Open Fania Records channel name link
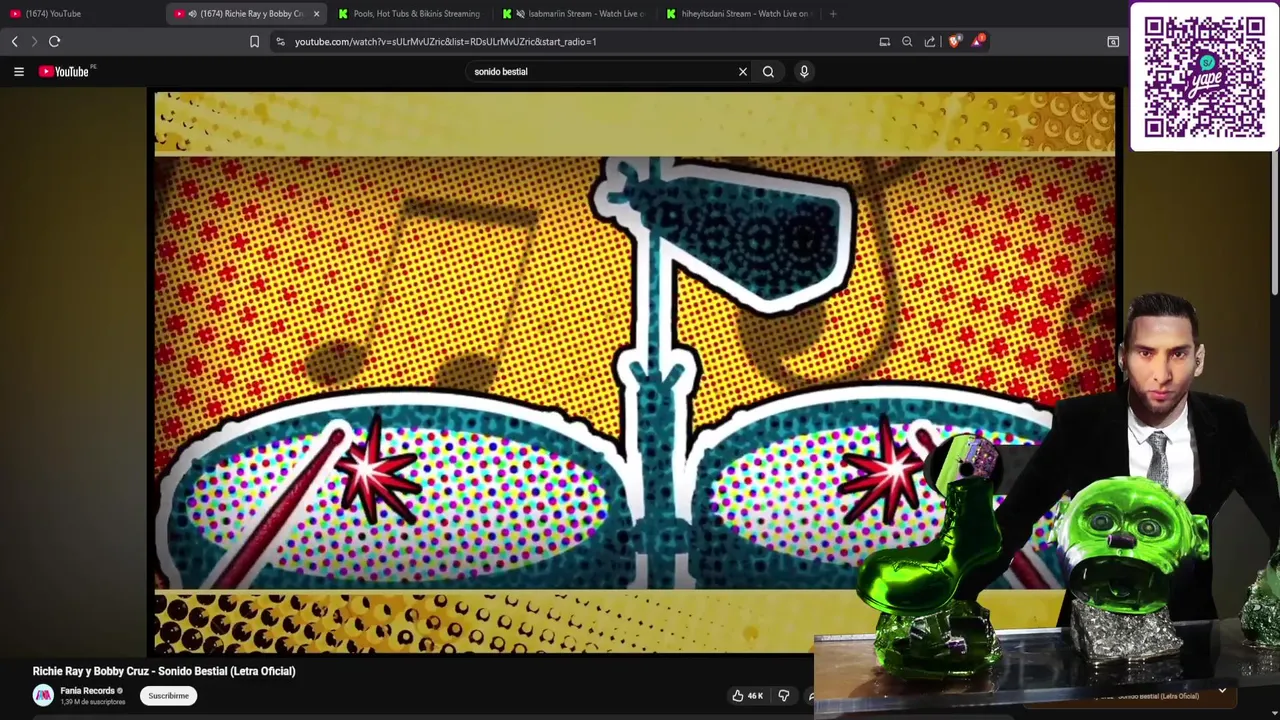Image resolution: width=1280 pixels, height=720 pixels. click(87, 690)
